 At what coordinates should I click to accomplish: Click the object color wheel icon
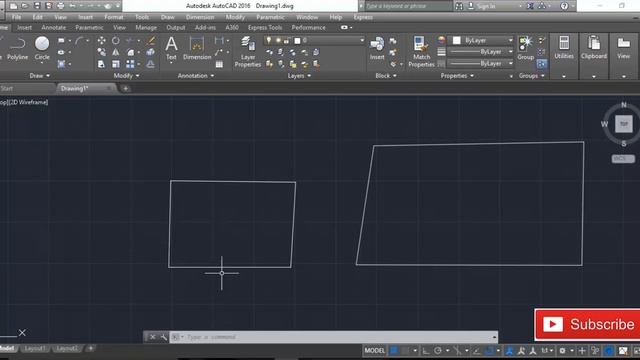point(441,40)
